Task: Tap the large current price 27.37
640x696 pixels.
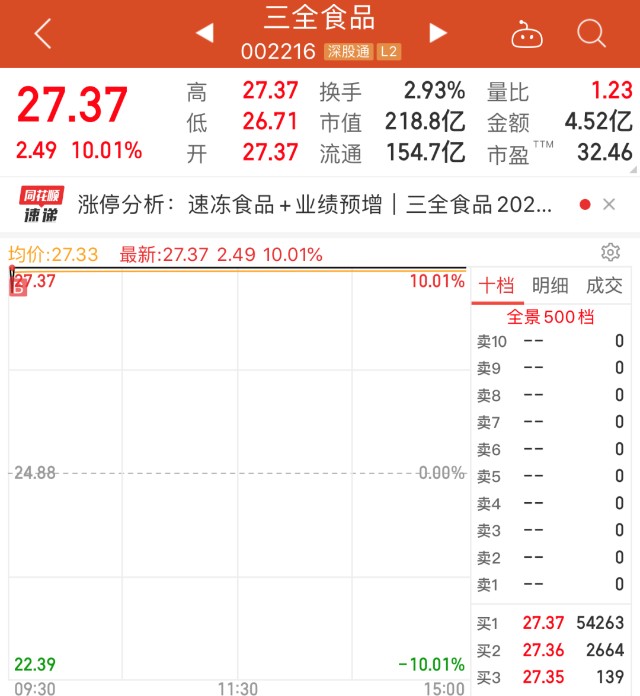Action: click(x=72, y=105)
